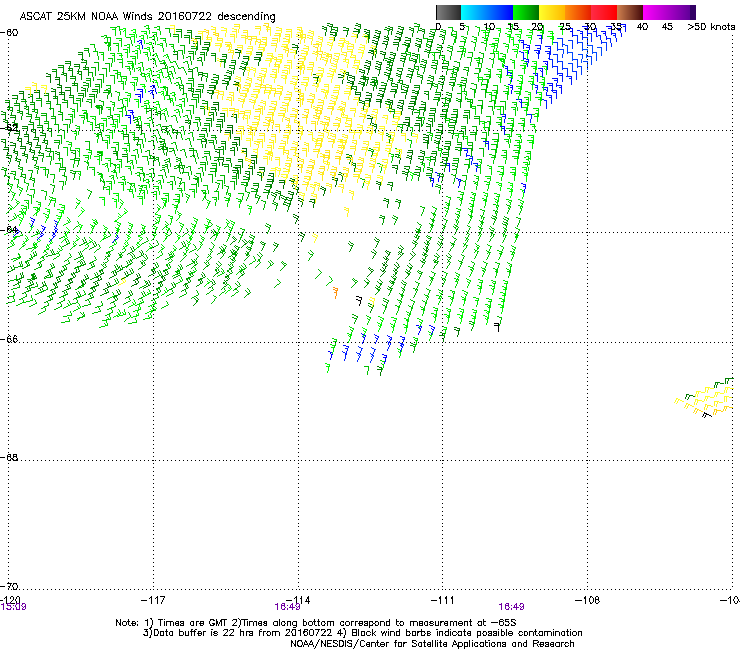Click the '-66' latitude axis label
The width and height of the screenshot is (740, 650).
click(9, 339)
